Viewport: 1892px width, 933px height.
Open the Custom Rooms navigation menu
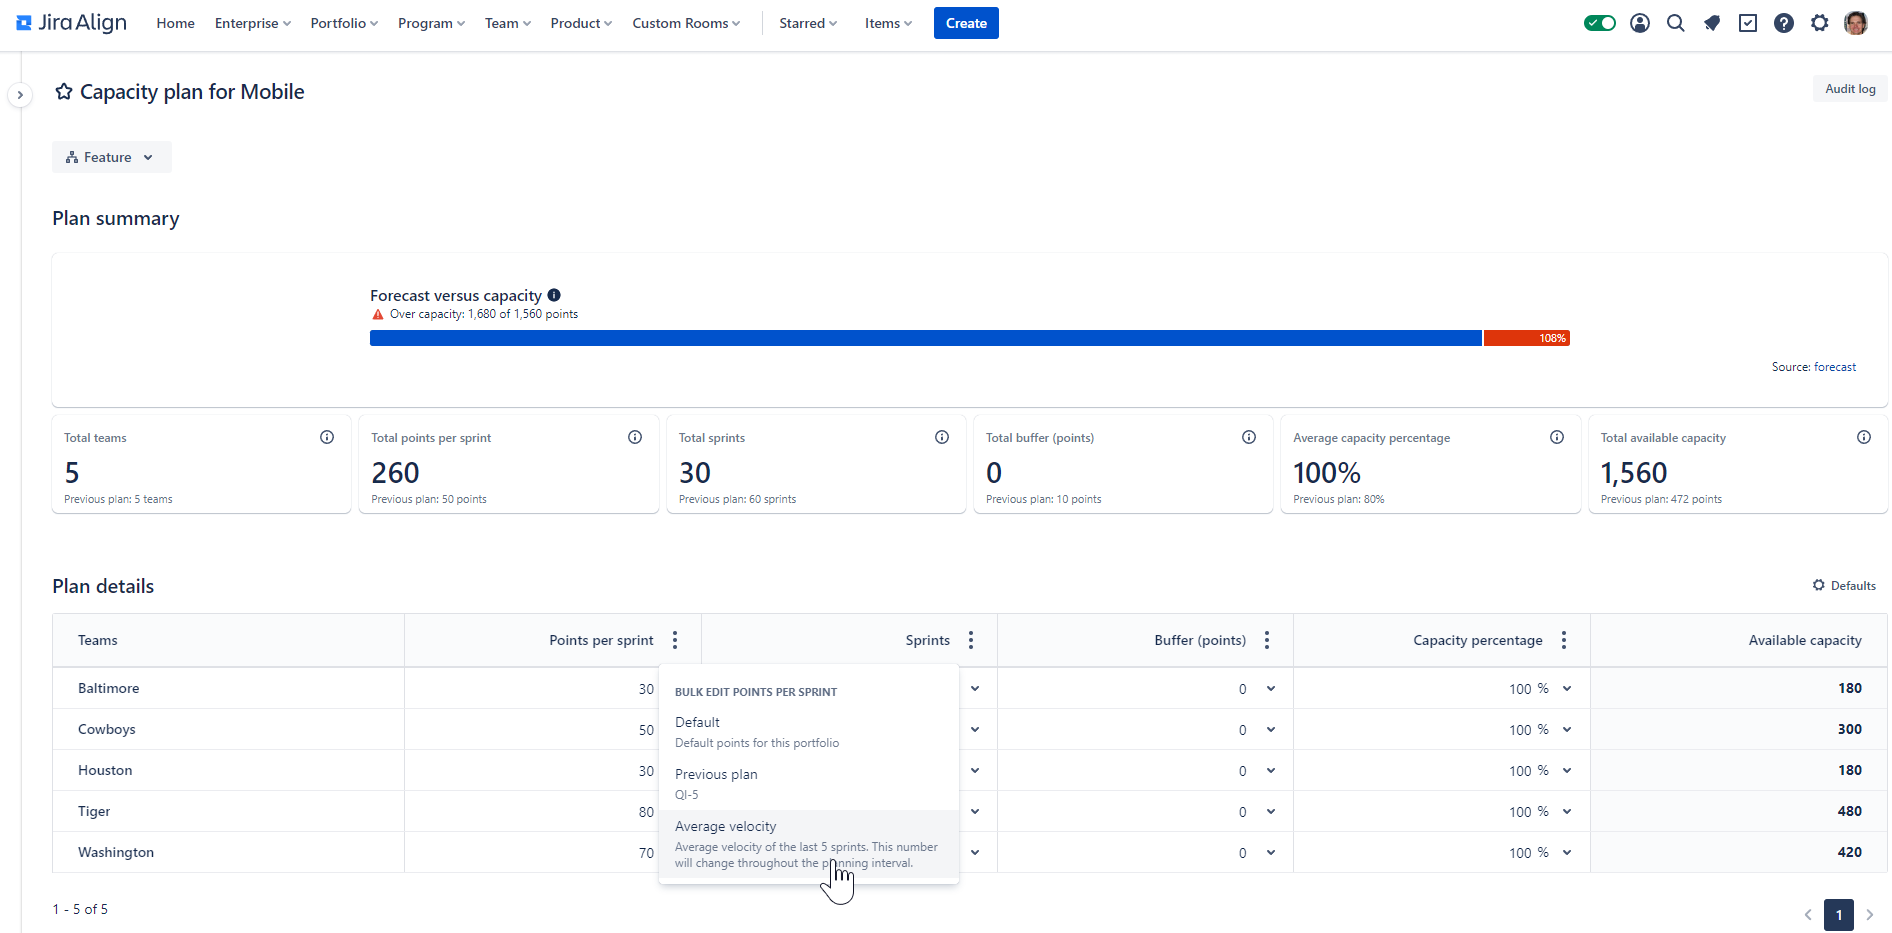pyautogui.click(x=686, y=23)
